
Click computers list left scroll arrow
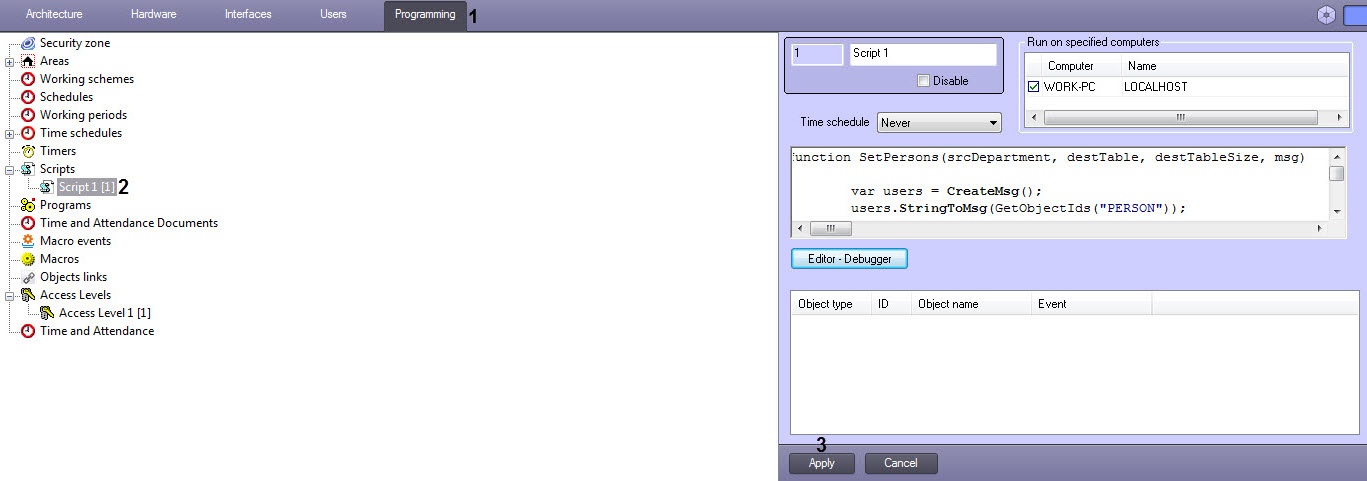click(x=1033, y=118)
